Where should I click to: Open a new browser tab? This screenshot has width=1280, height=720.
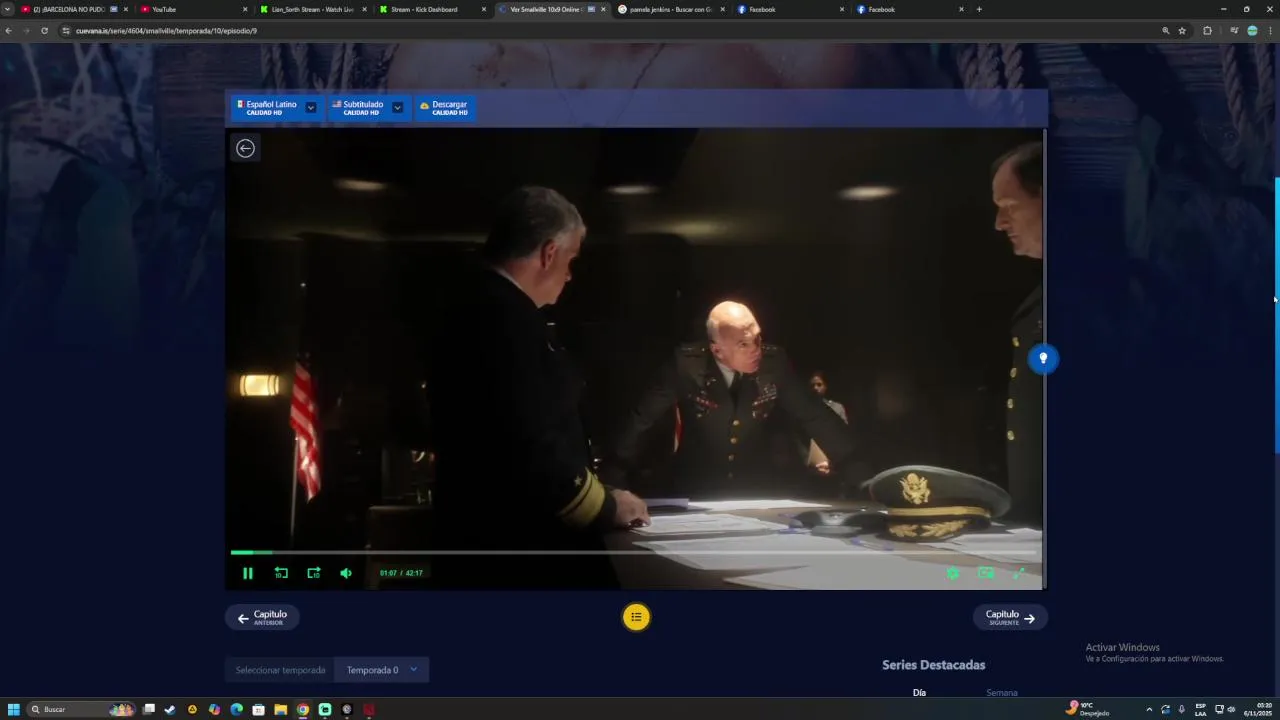coord(979,9)
